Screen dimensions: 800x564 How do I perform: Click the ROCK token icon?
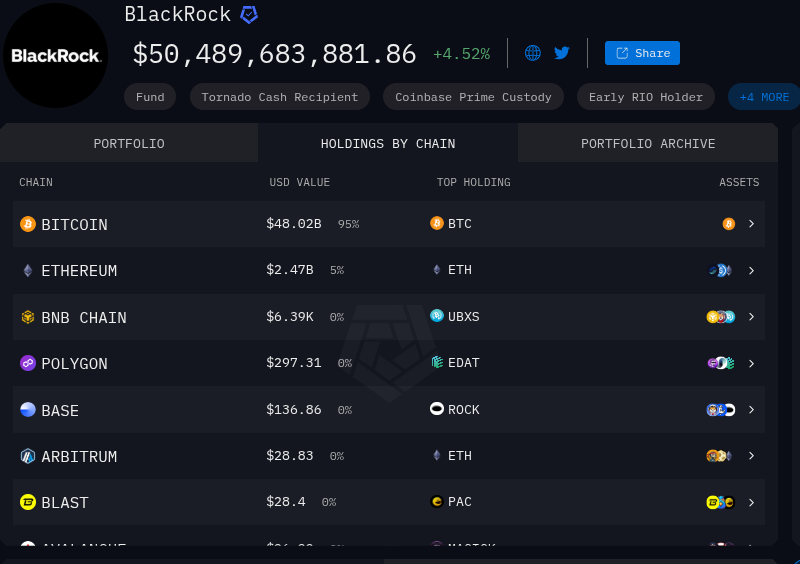point(437,409)
